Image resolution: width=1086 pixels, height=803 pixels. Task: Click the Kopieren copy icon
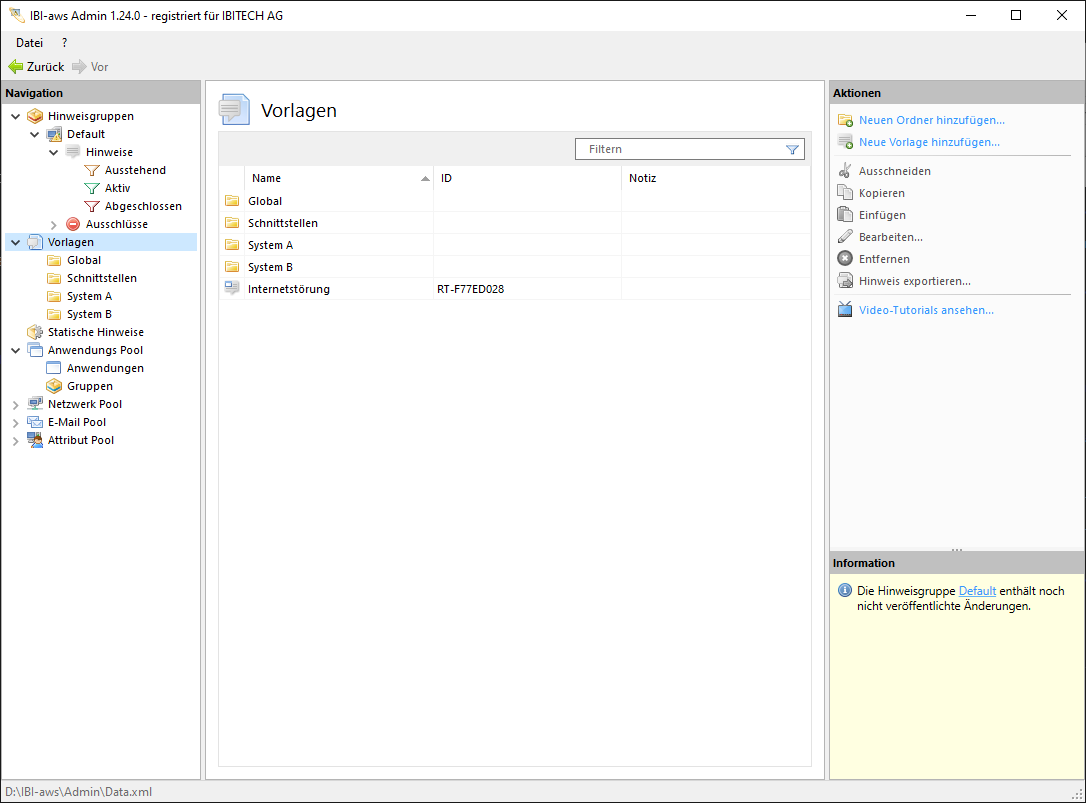coord(845,193)
